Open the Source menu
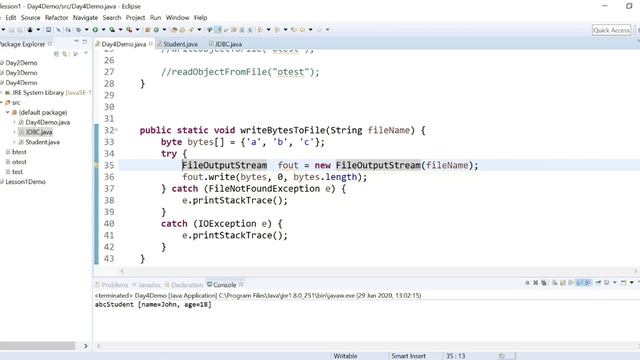 31,18
